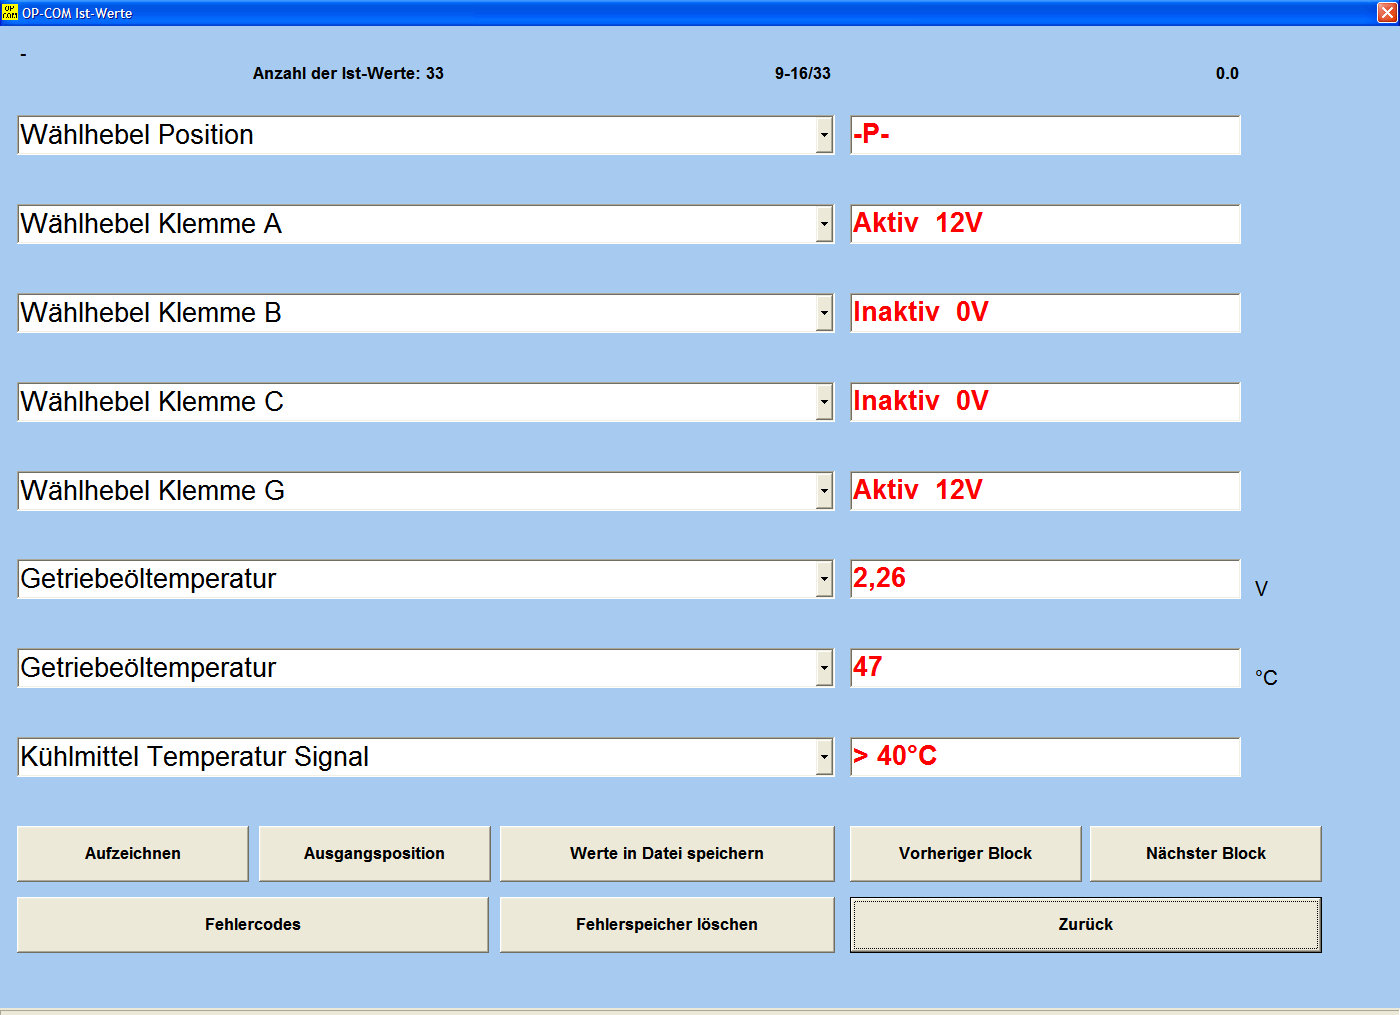Save values with Werte in Datei speichern
1400x1015 pixels.
pyautogui.click(x=667, y=853)
